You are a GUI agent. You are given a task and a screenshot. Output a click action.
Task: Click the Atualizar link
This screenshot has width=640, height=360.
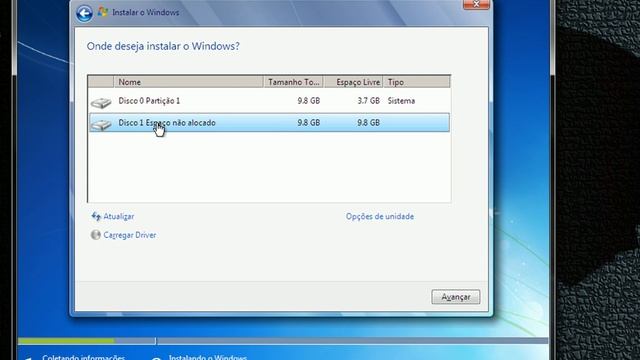click(118, 216)
